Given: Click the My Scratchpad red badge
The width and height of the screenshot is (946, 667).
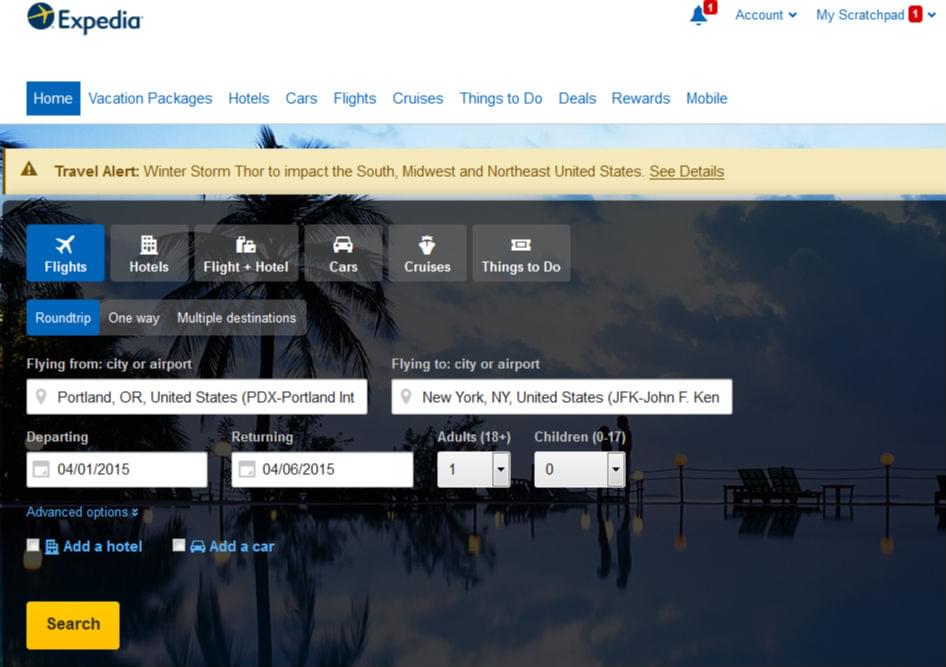Looking at the screenshot, I should click(915, 14).
